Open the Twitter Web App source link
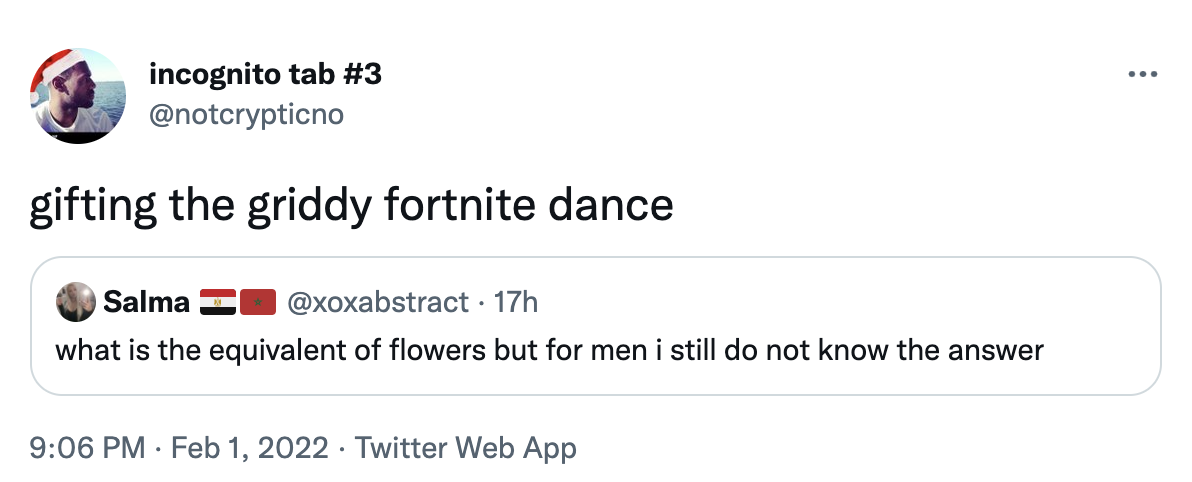 [x=465, y=448]
